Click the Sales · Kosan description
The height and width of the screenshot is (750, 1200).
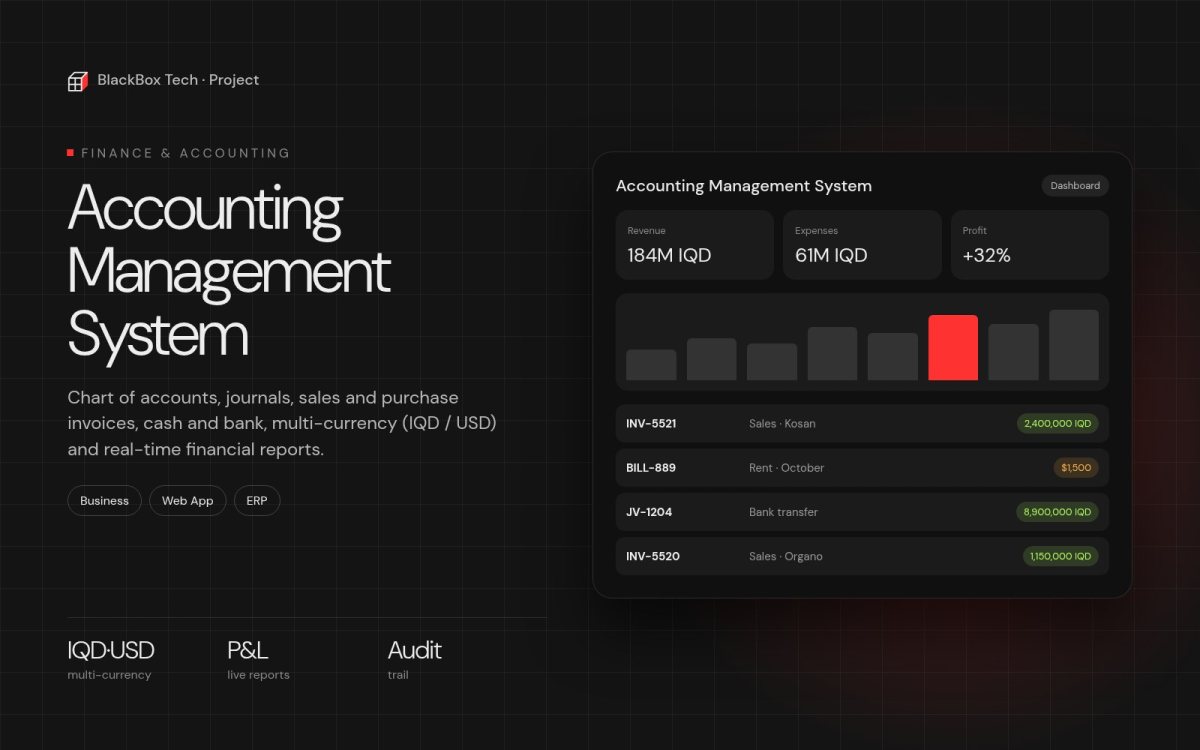782,424
